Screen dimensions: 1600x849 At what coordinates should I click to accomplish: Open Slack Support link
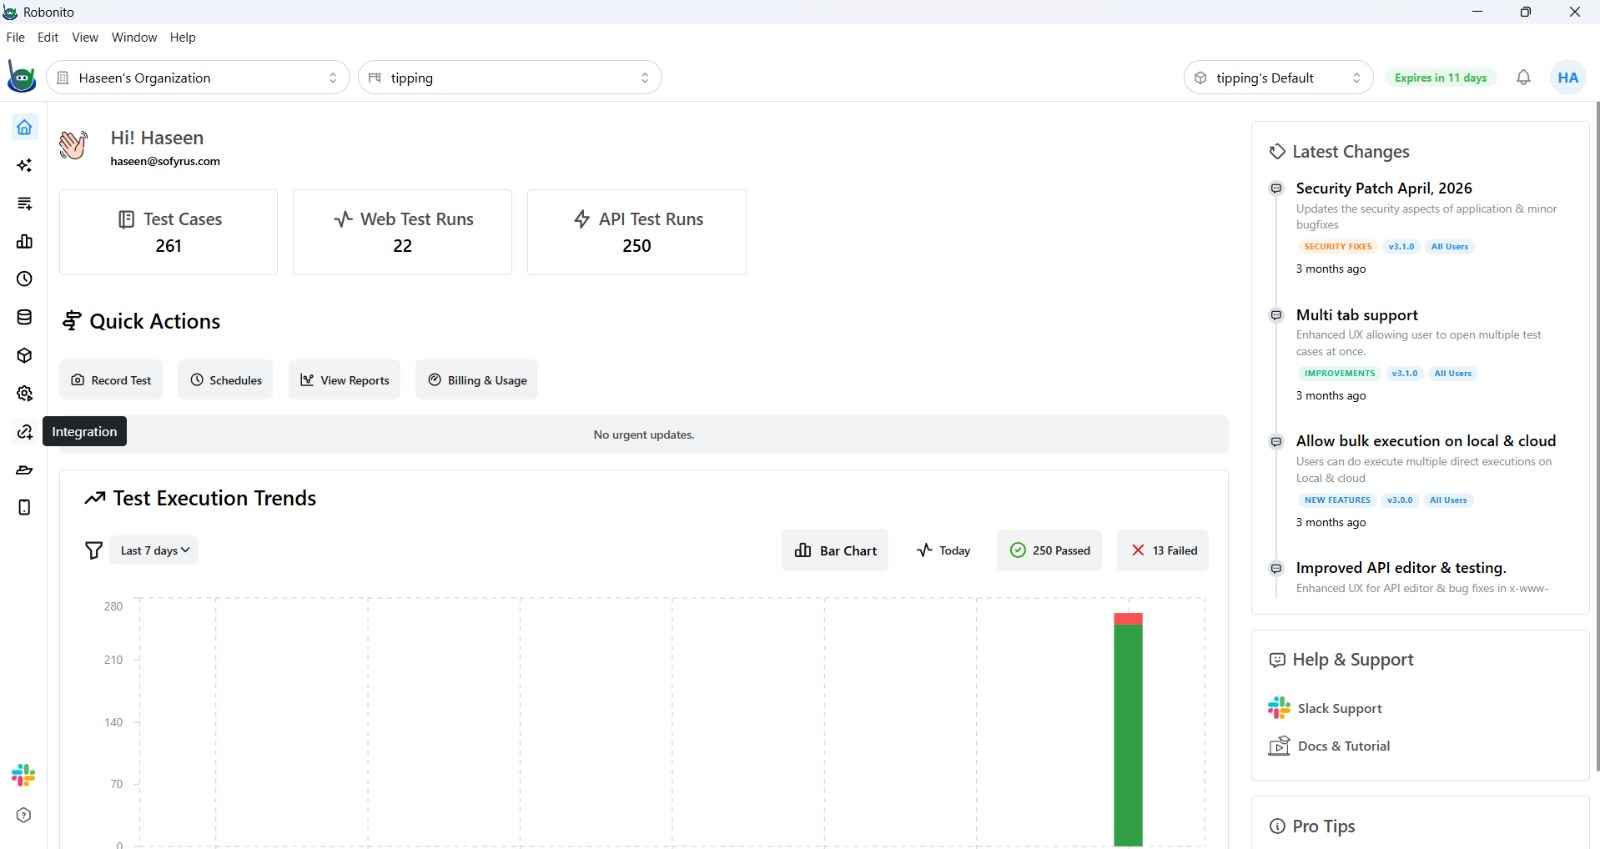(1325, 708)
